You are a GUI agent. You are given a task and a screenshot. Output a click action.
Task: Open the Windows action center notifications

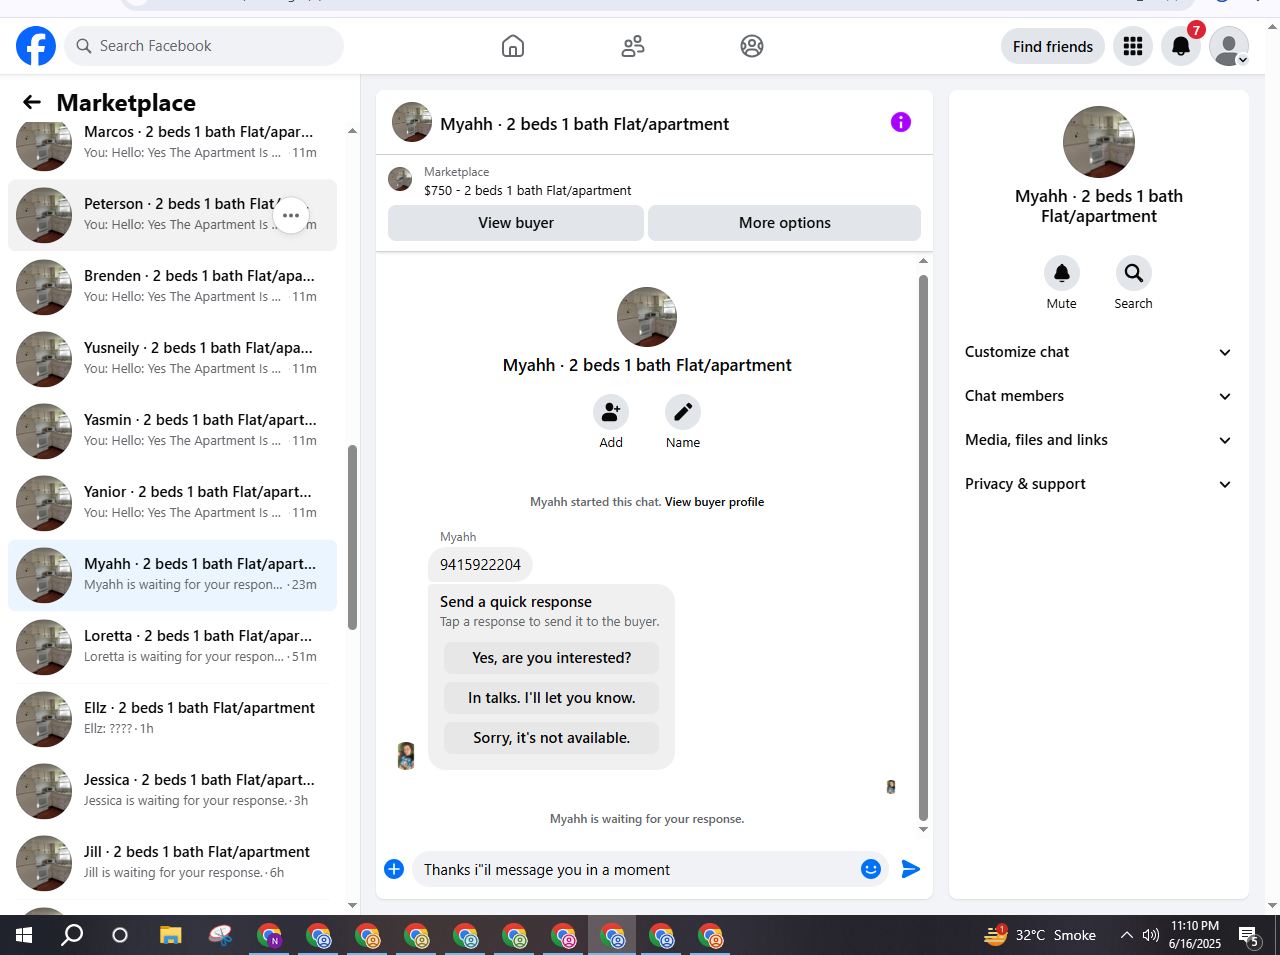click(x=1249, y=936)
